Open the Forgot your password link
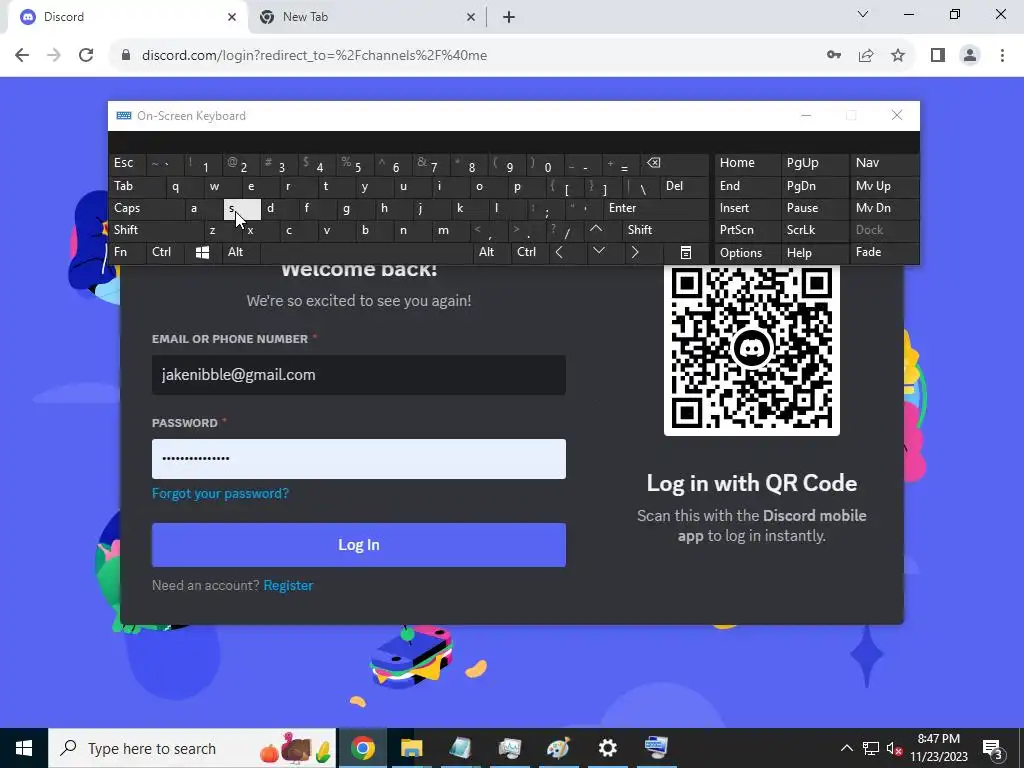 (x=220, y=494)
